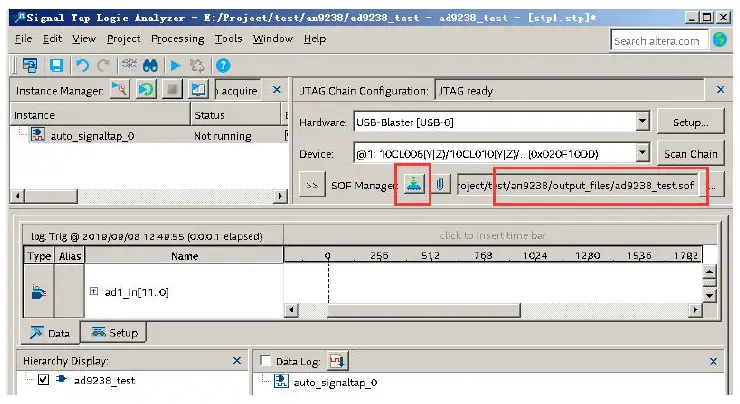
Task: Click the SignalTap toolbar icon left of binoculars
Action: (x=128, y=64)
